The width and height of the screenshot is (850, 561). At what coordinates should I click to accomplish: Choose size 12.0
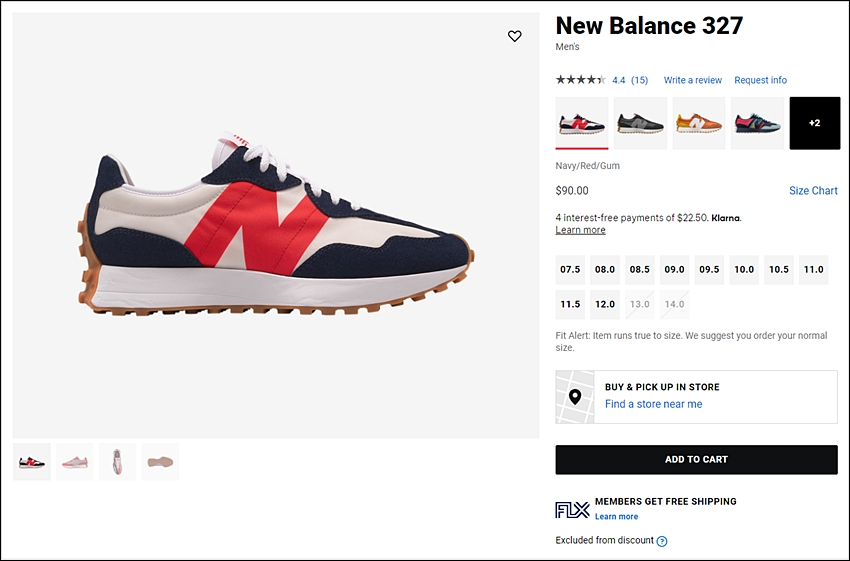click(605, 304)
